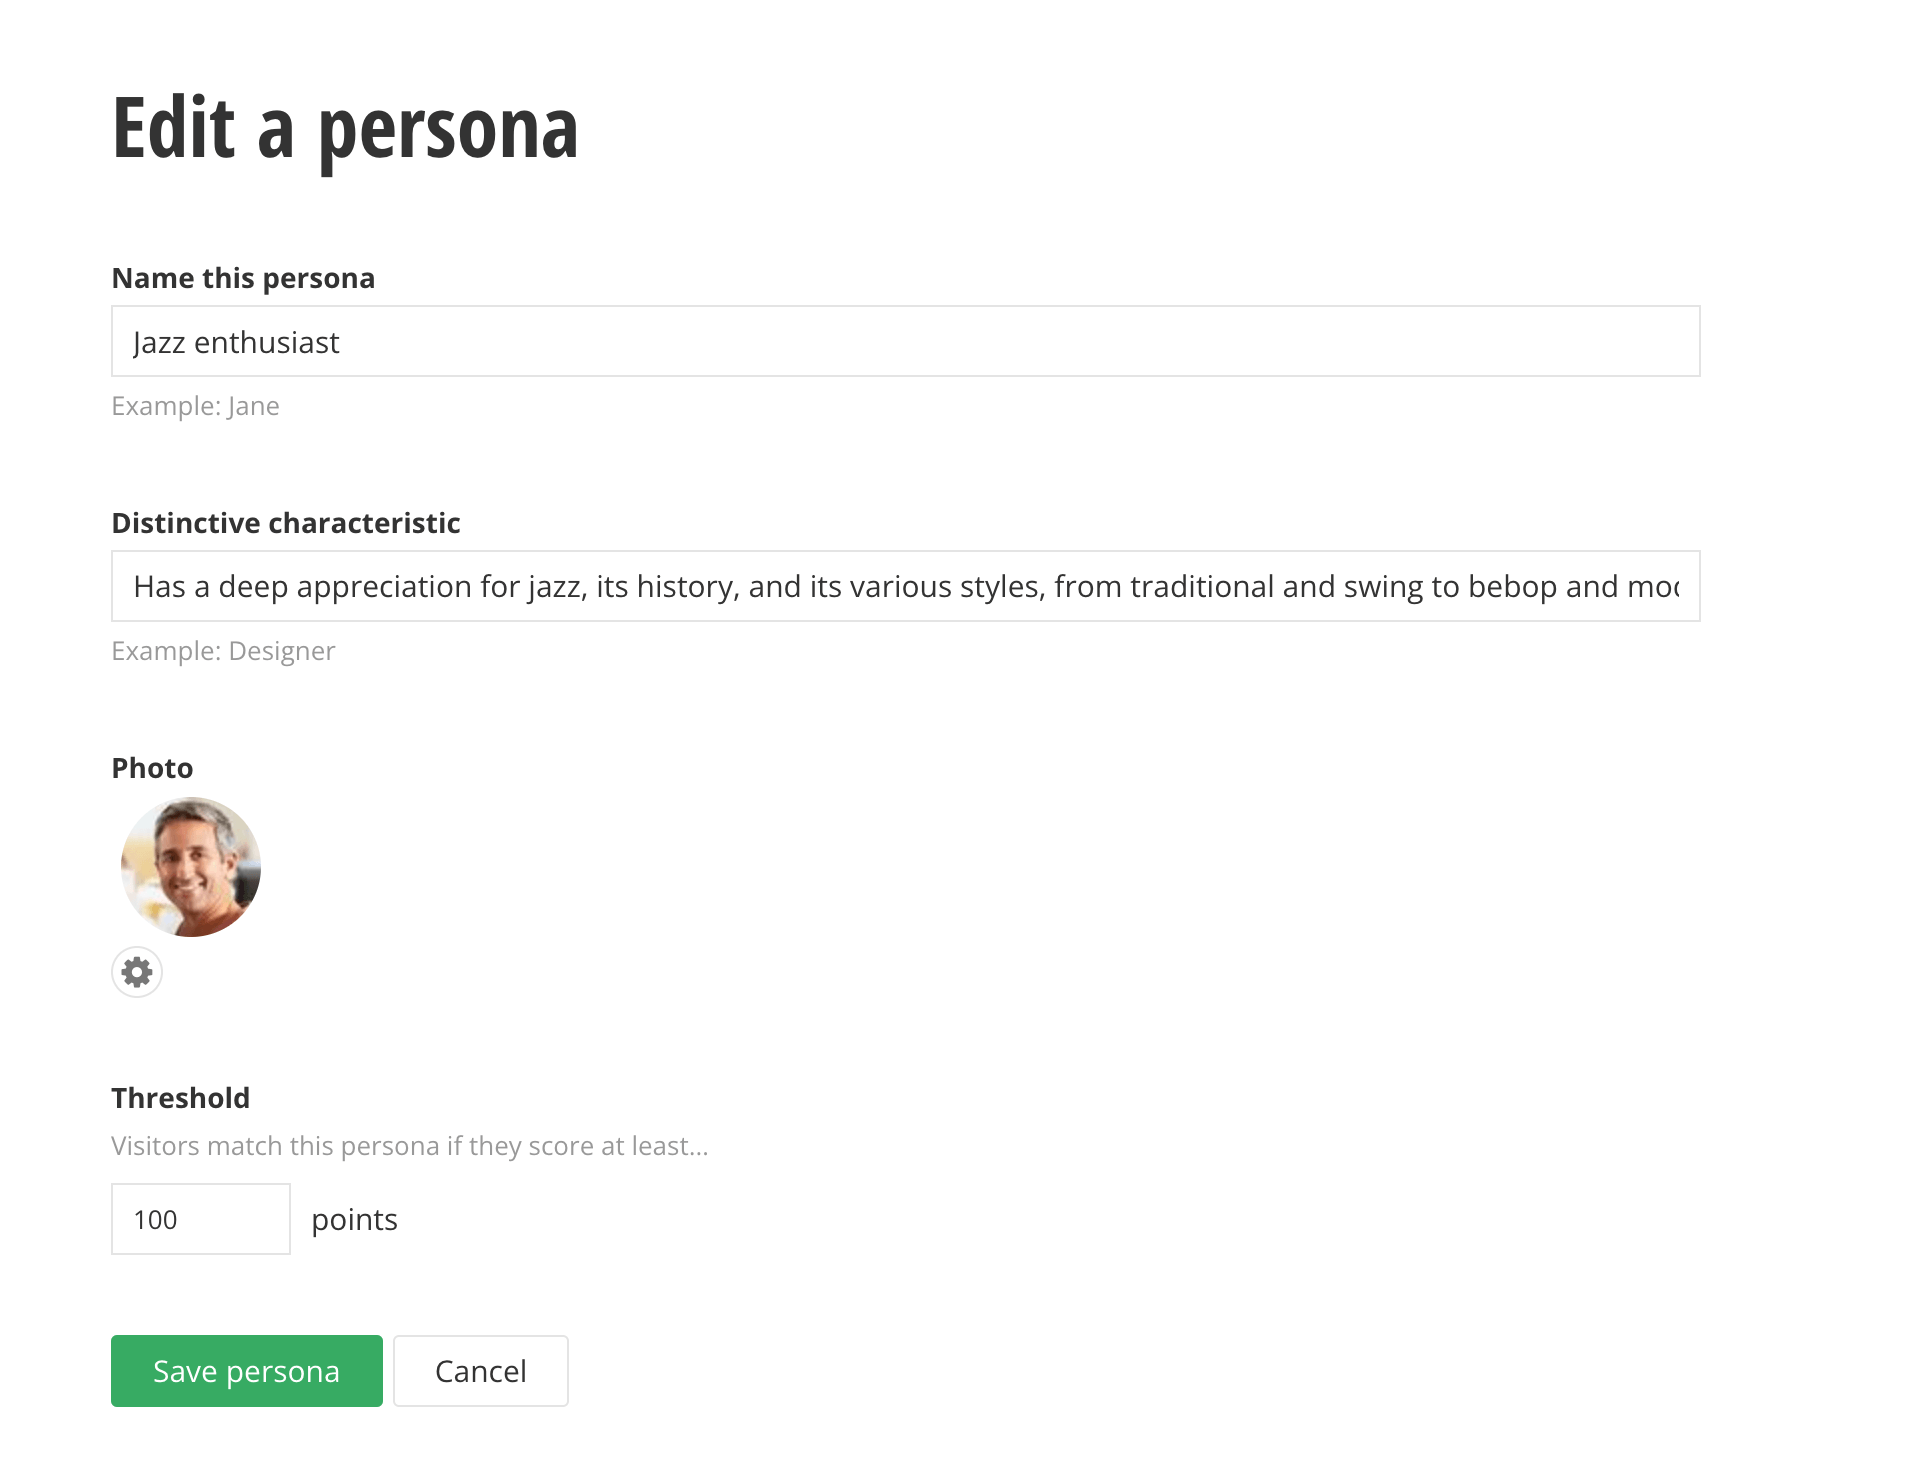Click the gear icon below the photo
Image resolution: width=1928 pixels, height=1484 pixels.
click(137, 972)
